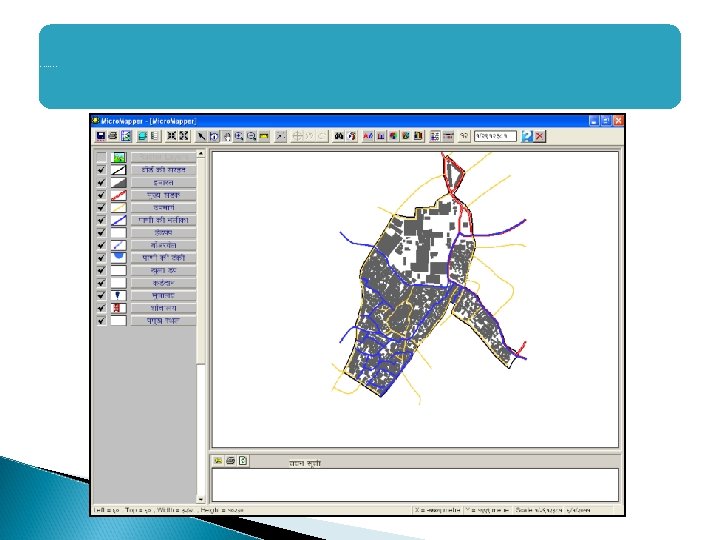Select the black arrow pointer tool

[201, 136]
